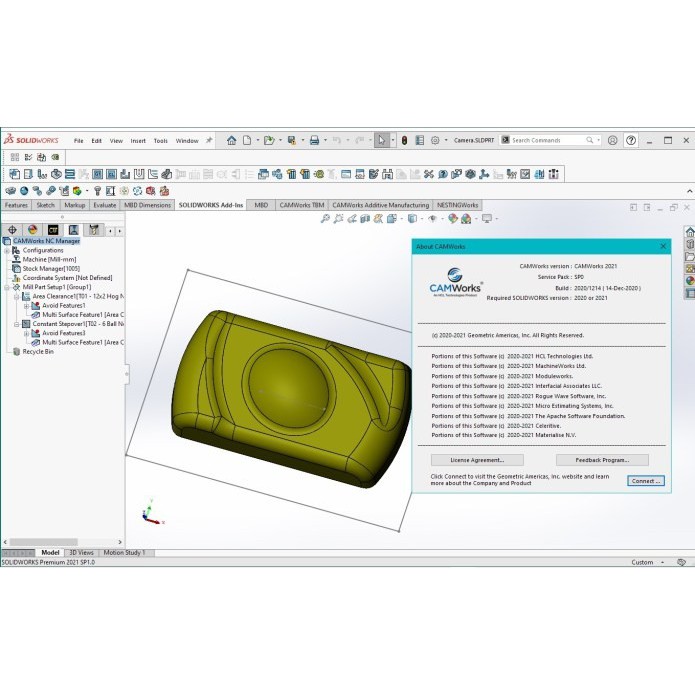Switch to the Features tab
The image size is (695, 695).
(16, 205)
